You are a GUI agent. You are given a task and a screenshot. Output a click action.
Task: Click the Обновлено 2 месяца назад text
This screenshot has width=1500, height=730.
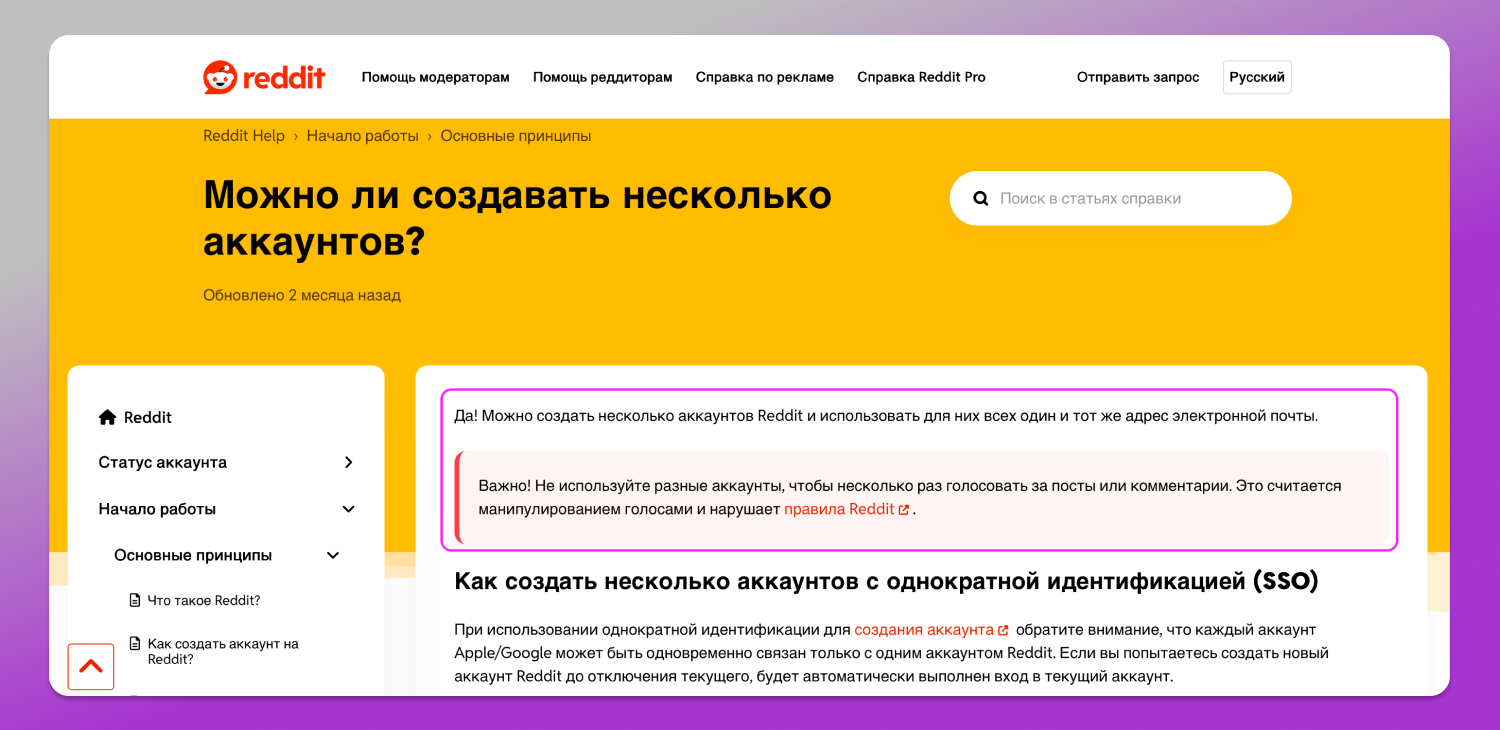point(302,295)
